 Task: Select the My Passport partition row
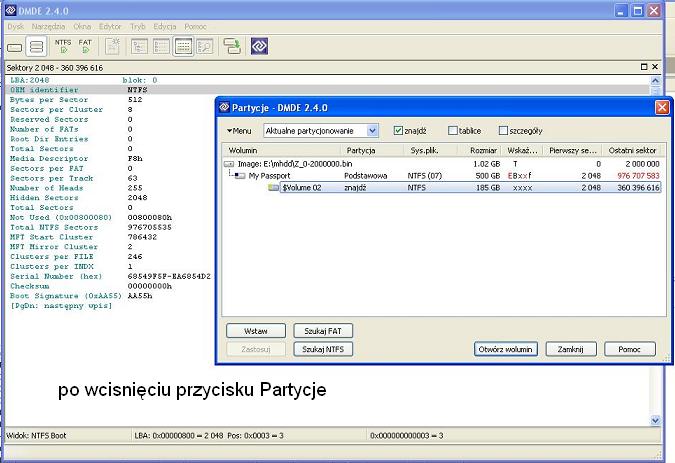click(443, 176)
